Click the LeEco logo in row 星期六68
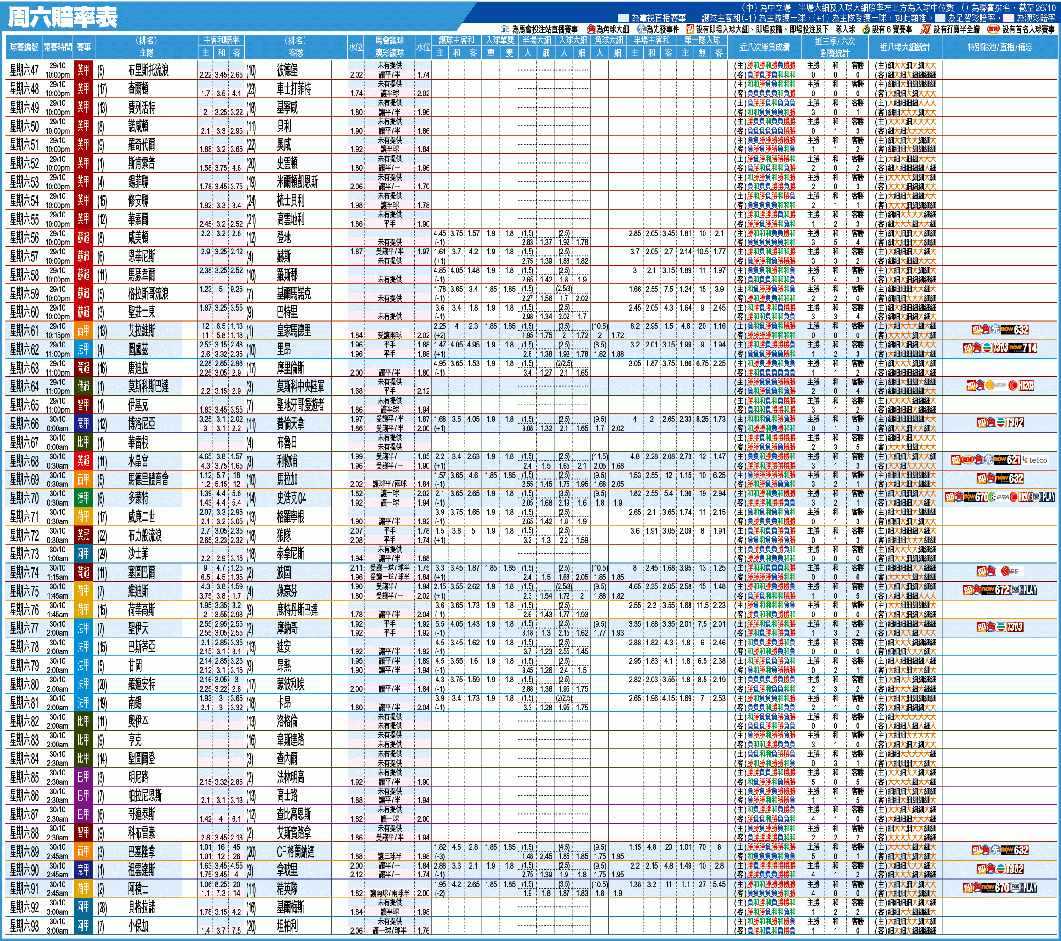 tap(1036, 460)
